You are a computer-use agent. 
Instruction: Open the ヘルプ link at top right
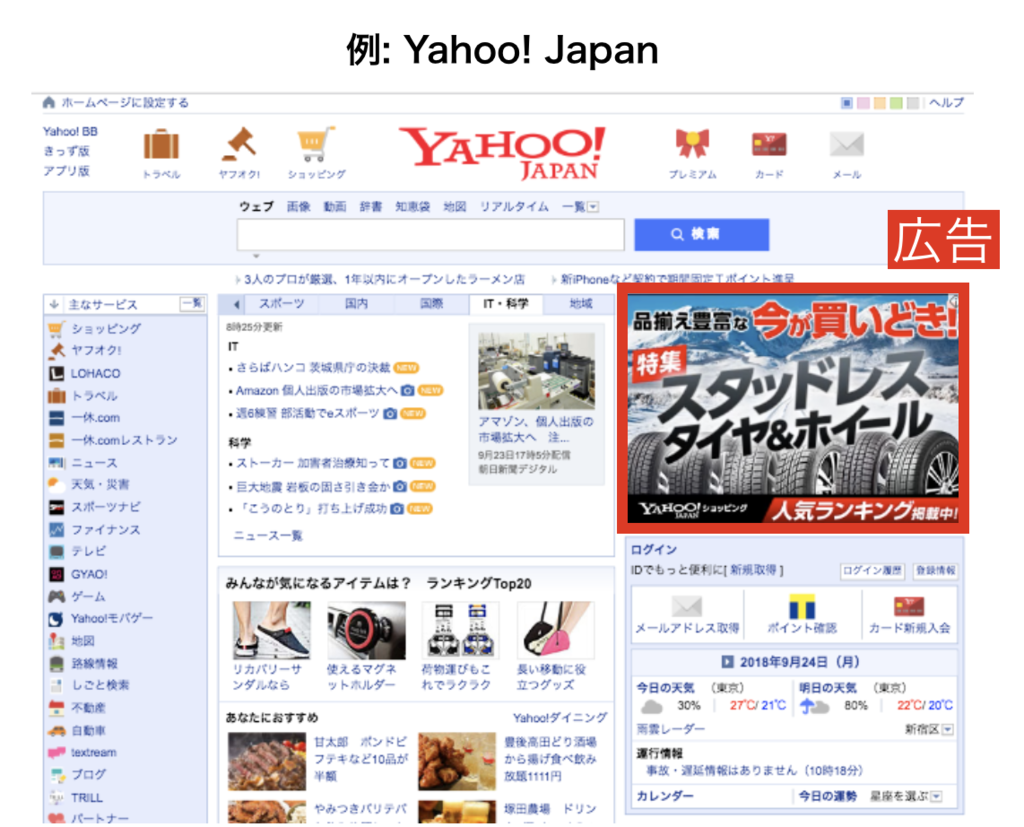(946, 103)
